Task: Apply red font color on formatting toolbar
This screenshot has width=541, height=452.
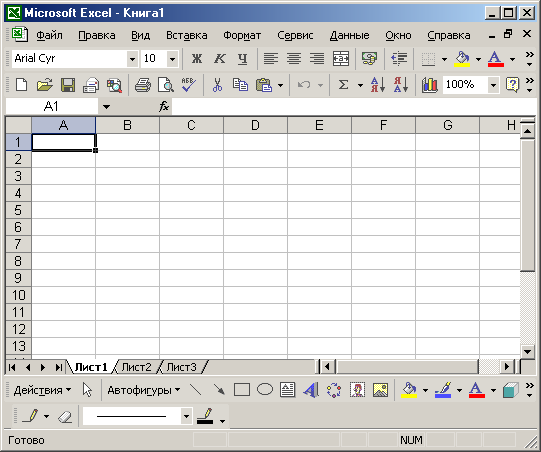Action: [496, 58]
